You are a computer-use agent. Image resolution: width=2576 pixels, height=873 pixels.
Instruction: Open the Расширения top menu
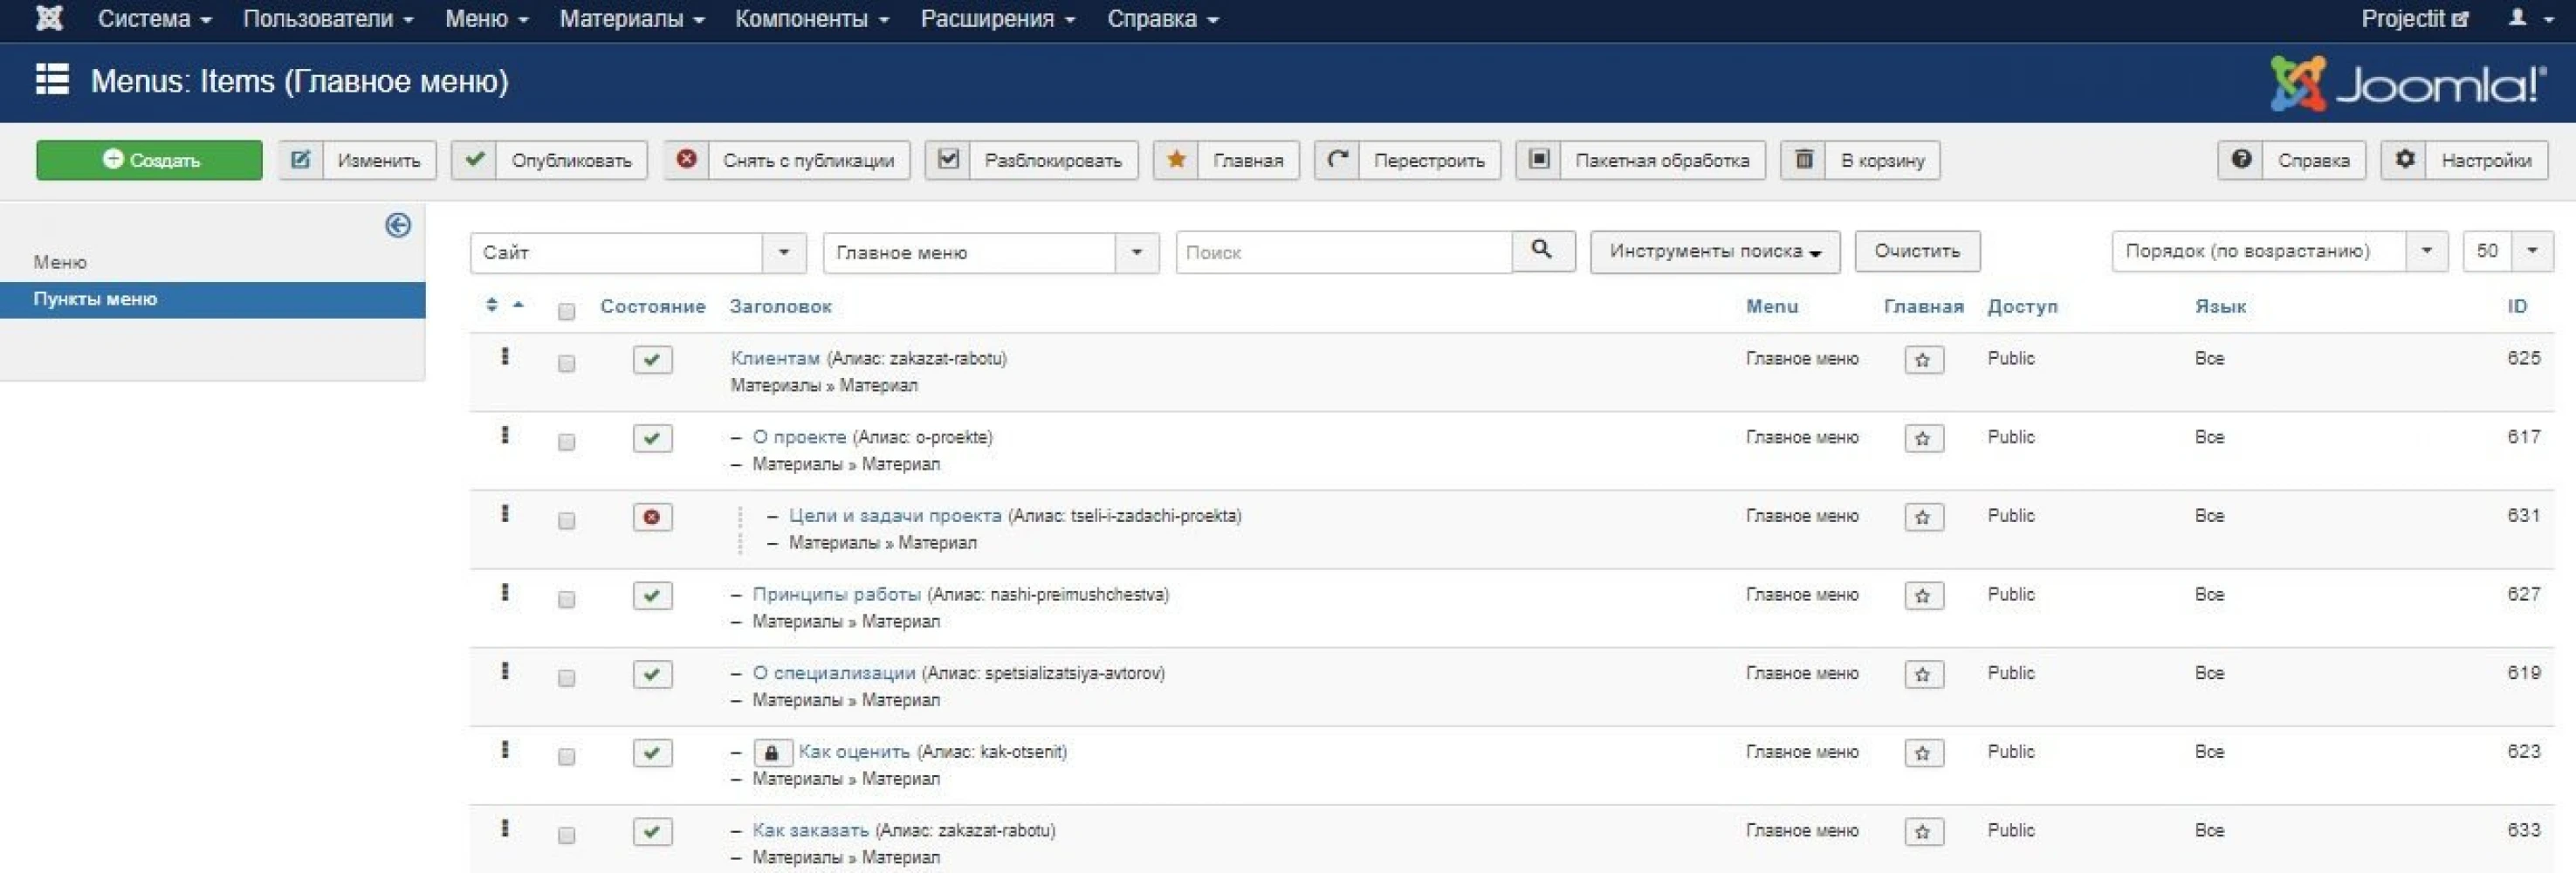pyautogui.click(x=998, y=18)
